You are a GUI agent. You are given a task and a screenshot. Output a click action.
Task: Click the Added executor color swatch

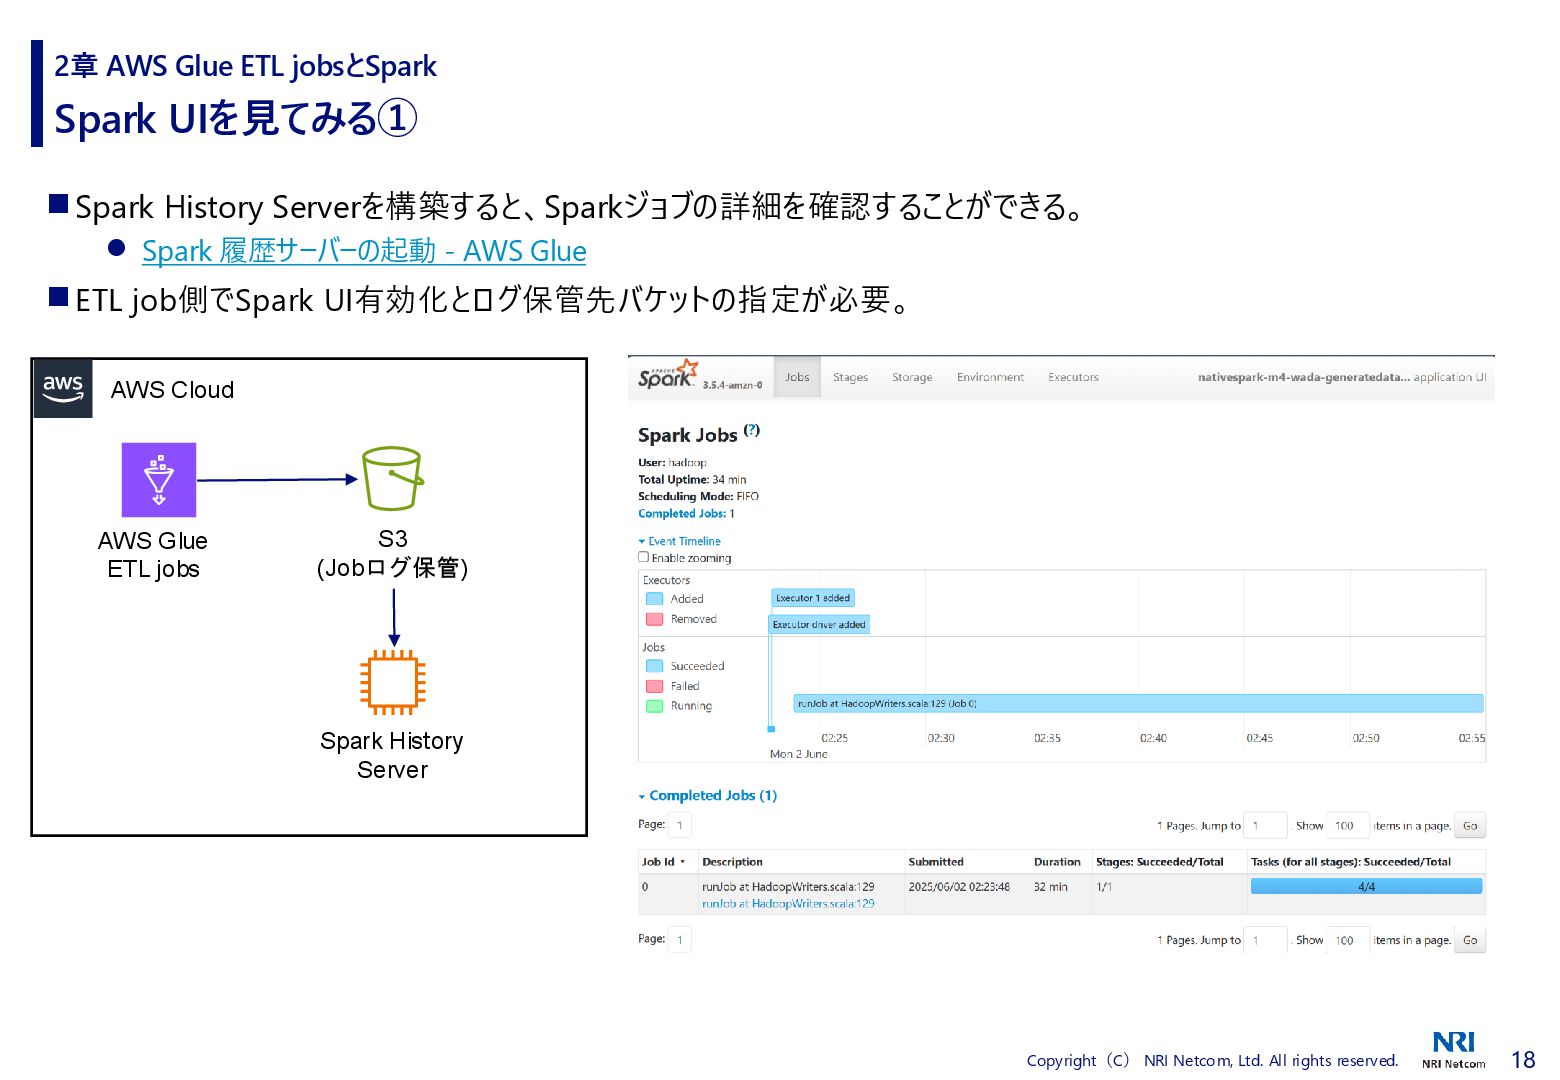[x=655, y=599]
